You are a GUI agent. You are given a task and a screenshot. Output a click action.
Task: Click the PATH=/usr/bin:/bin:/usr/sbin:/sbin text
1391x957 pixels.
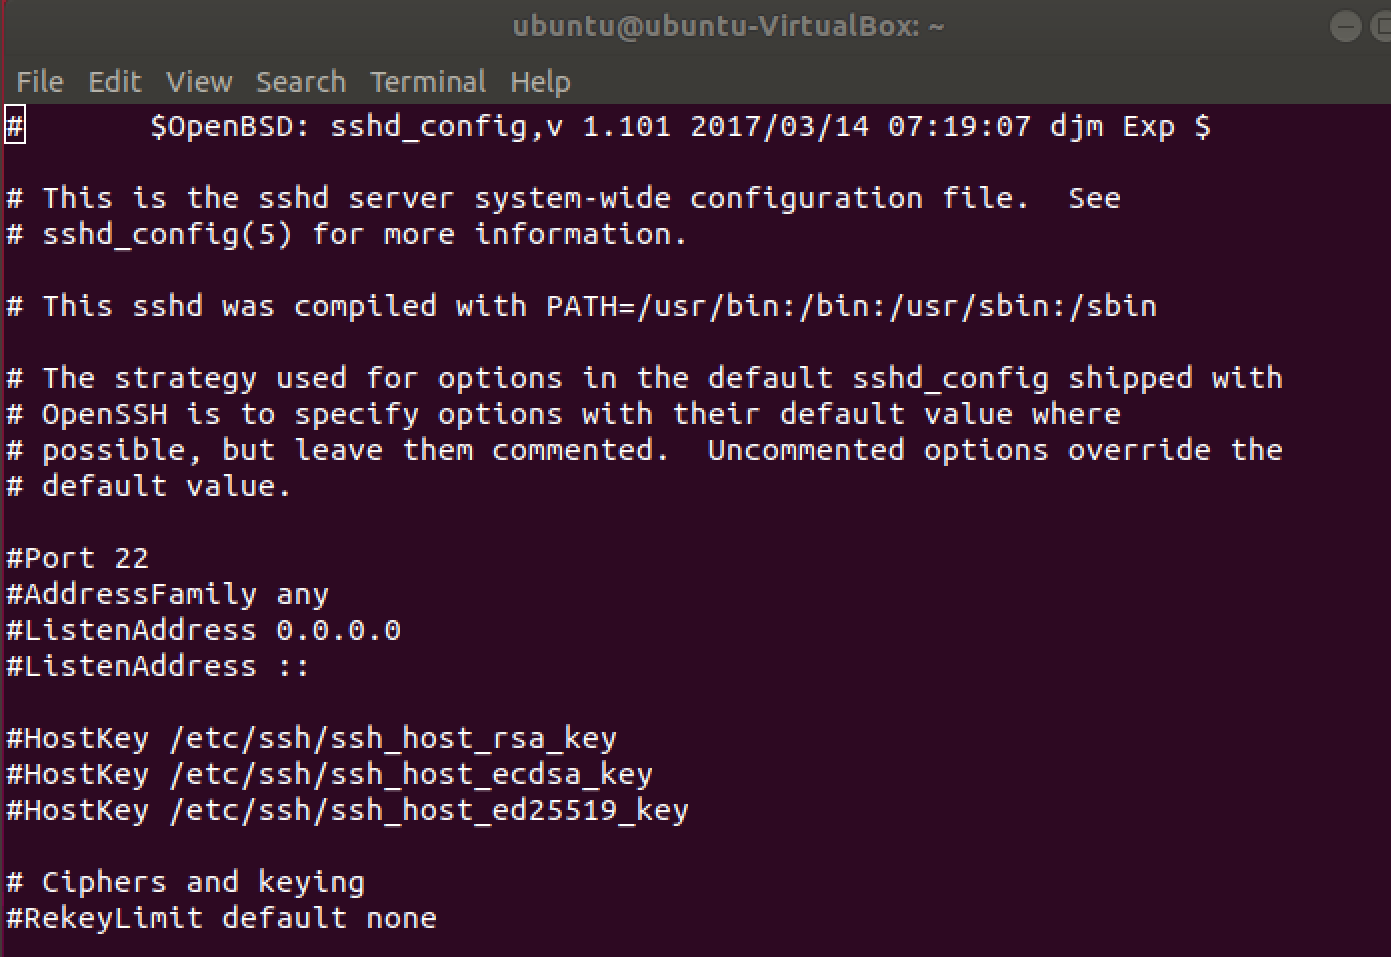[x=851, y=306]
